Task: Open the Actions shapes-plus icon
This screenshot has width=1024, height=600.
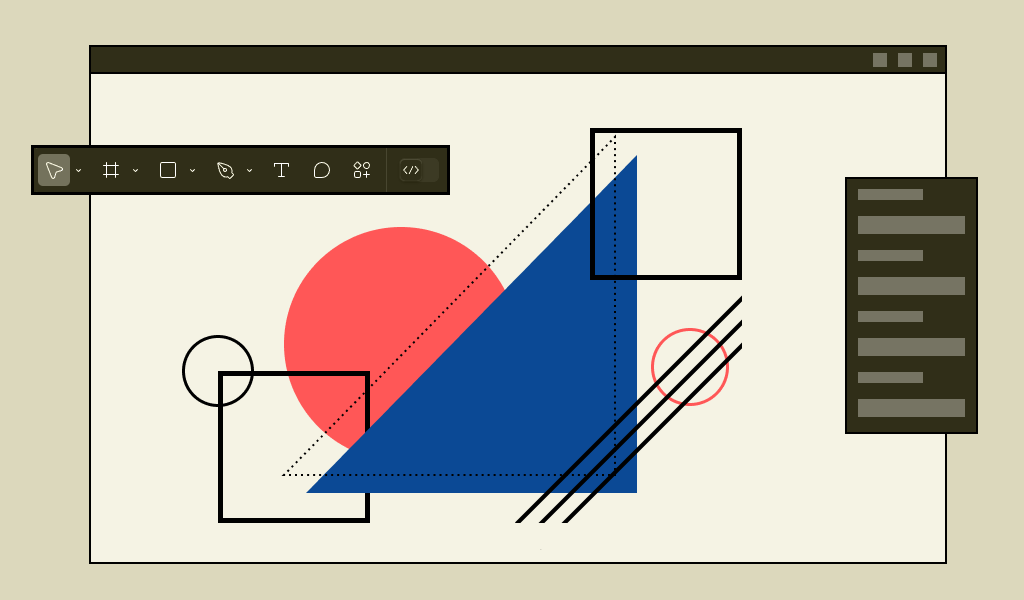Action: pyautogui.click(x=362, y=170)
